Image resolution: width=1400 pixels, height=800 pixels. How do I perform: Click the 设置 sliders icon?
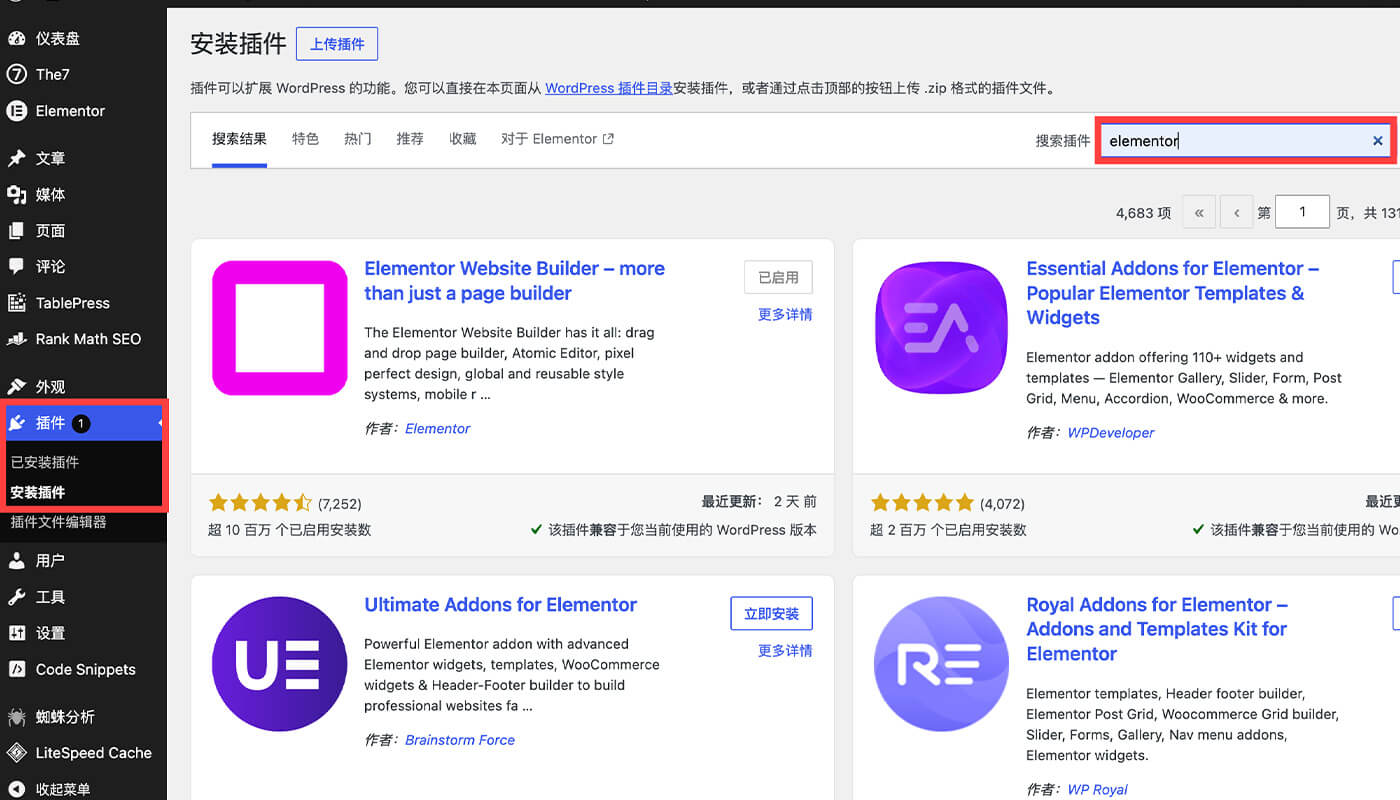[x=16, y=633]
